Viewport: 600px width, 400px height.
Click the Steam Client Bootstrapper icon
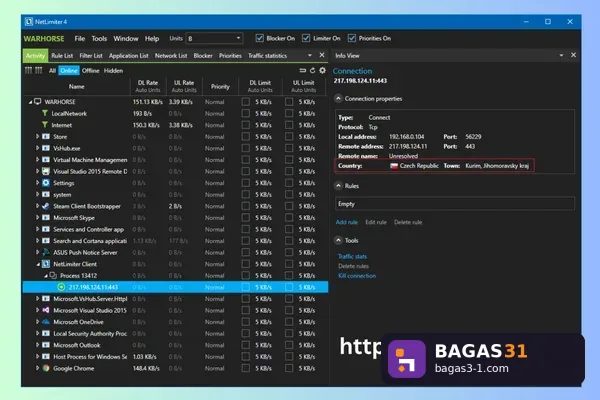point(46,206)
